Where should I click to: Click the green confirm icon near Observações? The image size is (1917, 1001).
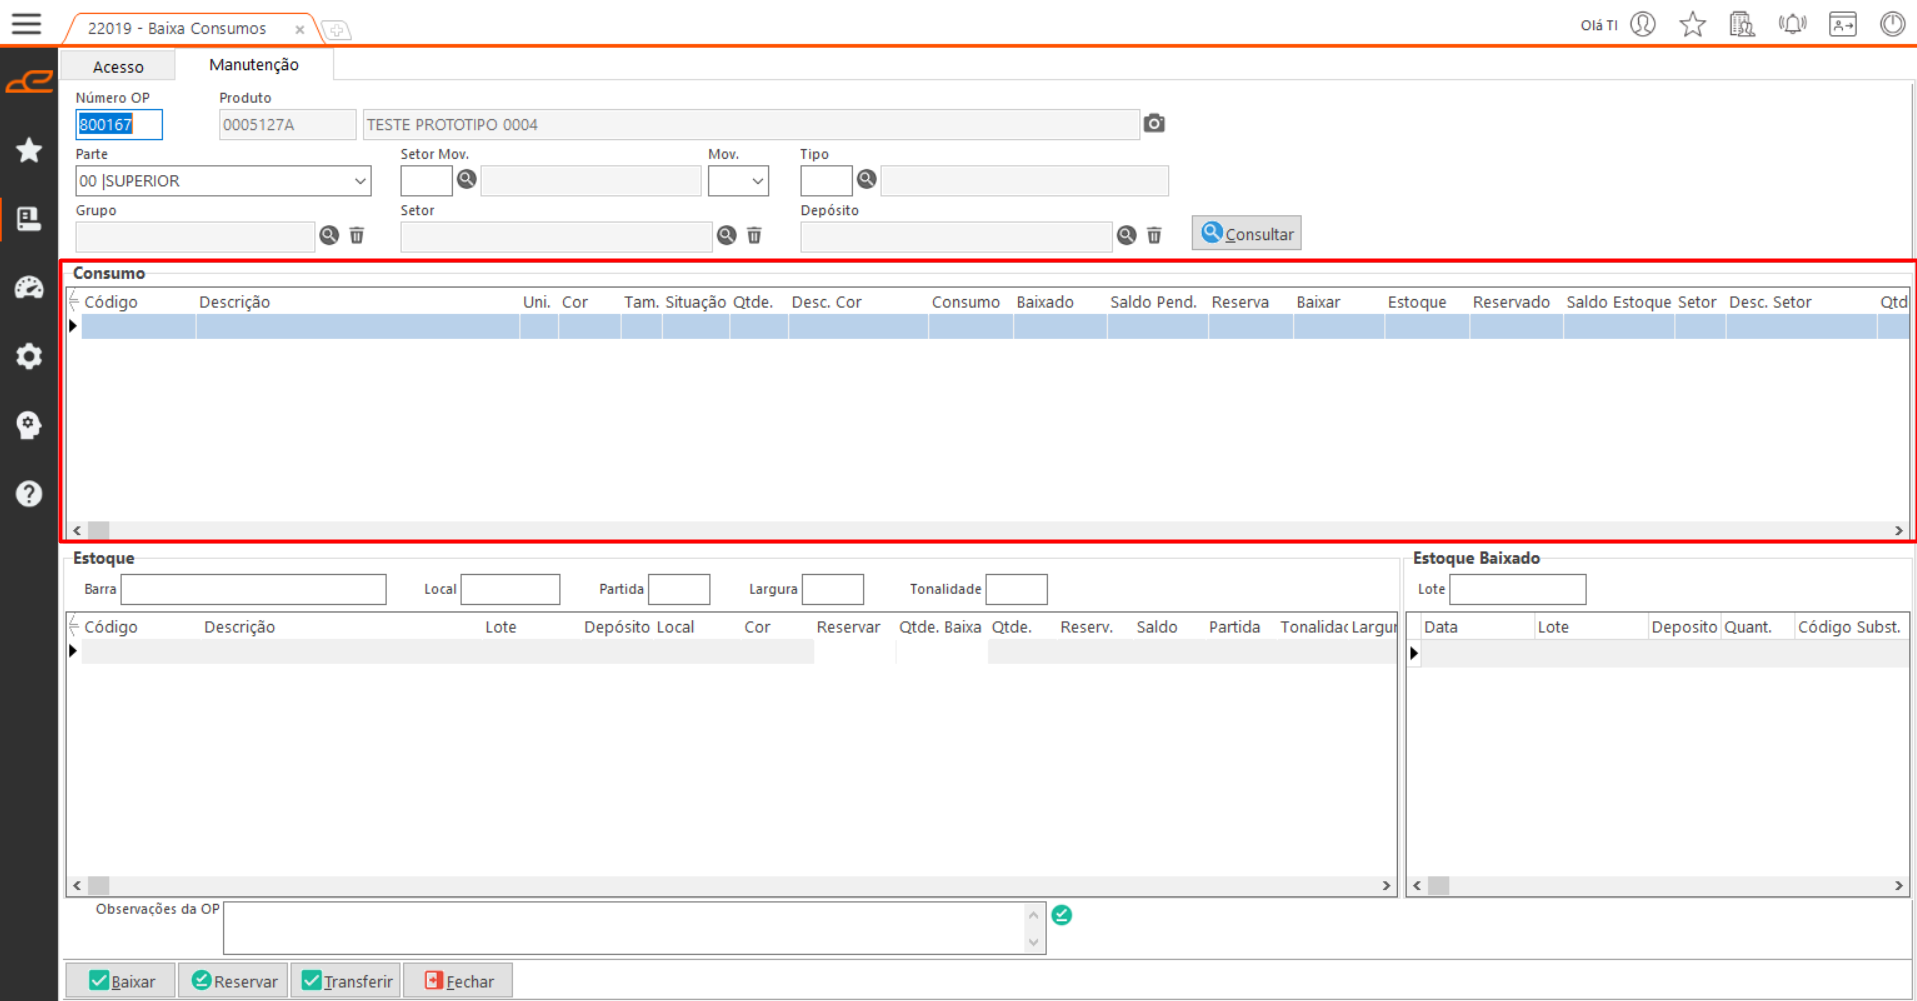pos(1062,915)
